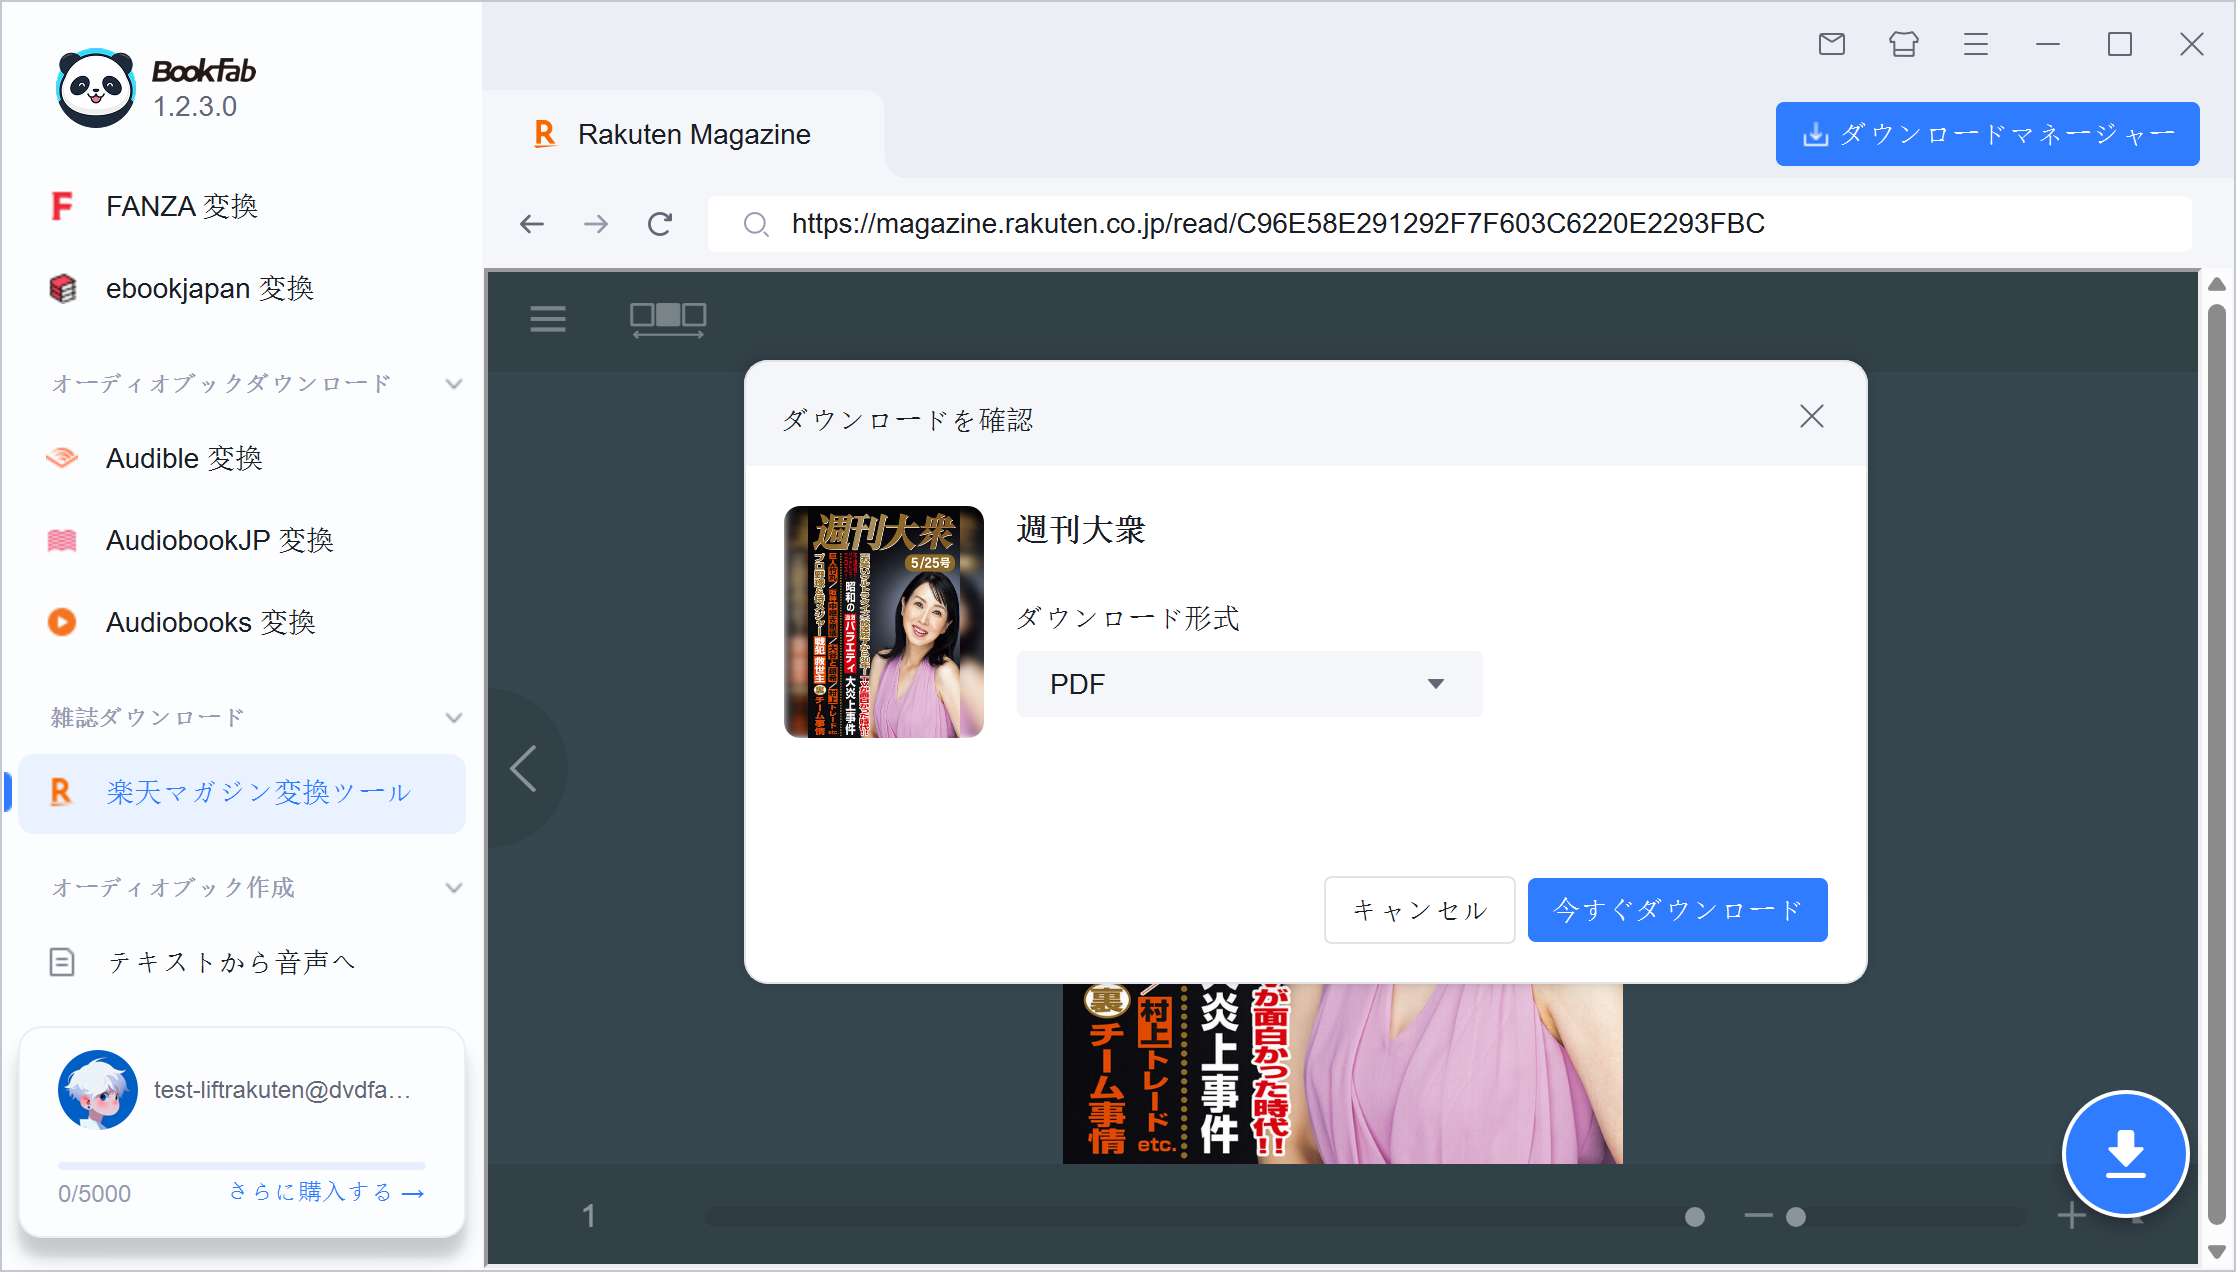Go back in browser

(x=532, y=224)
